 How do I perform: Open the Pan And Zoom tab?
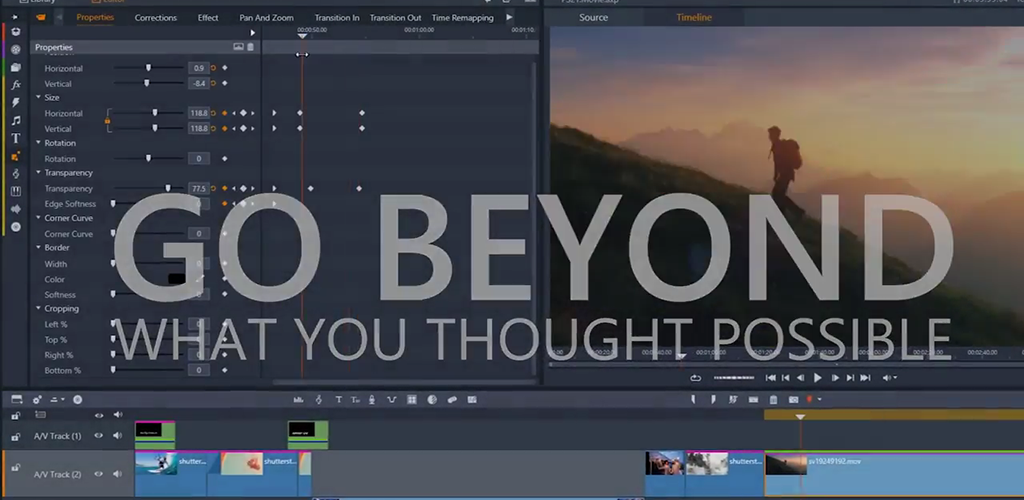(x=266, y=18)
